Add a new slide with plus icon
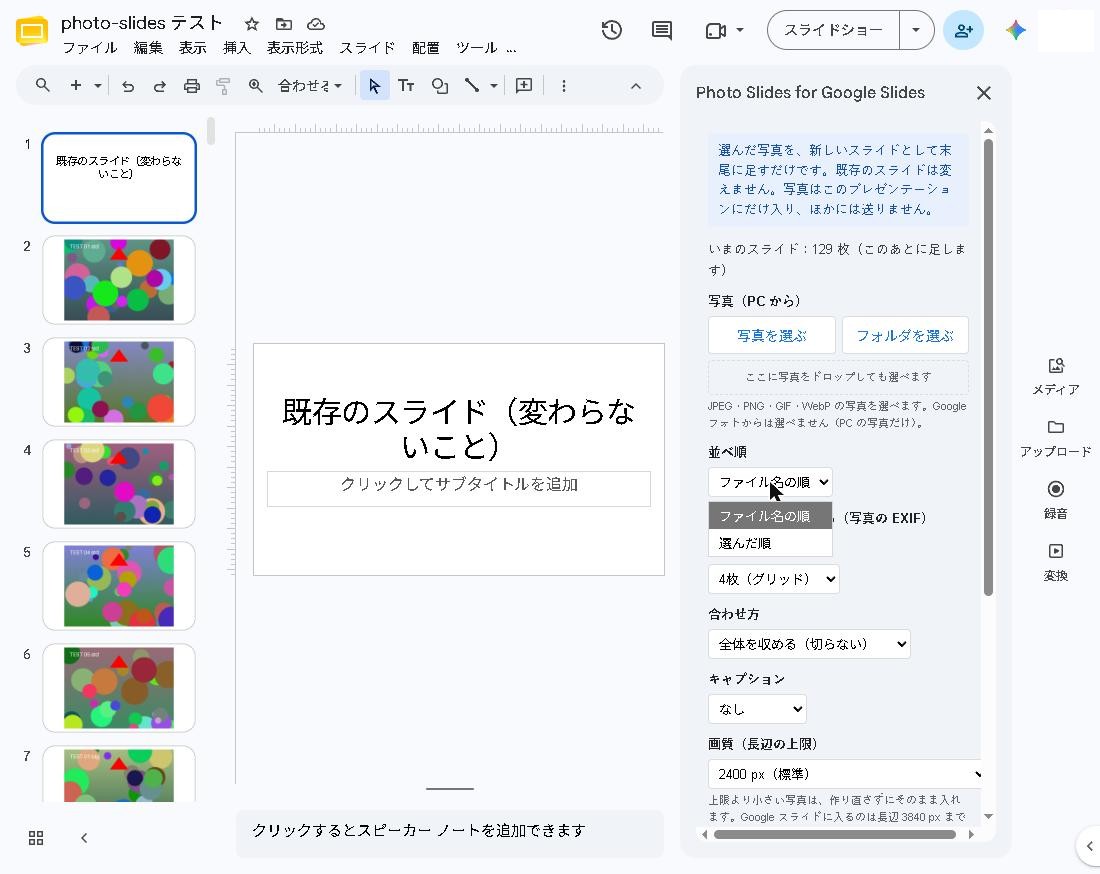The width and height of the screenshot is (1100, 874). pyautogui.click(x=76, y=86)
